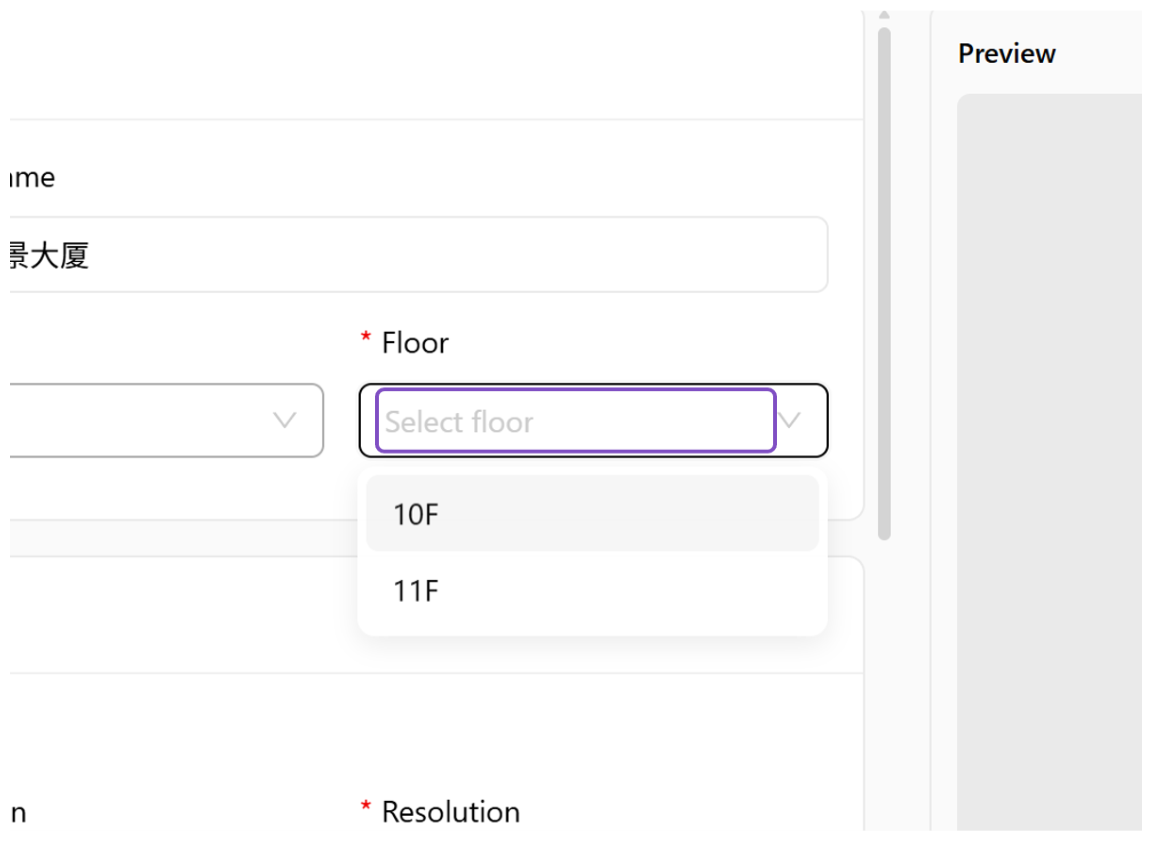This screenshot has width=1152, height=841.
Task: Click the red asterisk beside Resolution
Action: (x=366, y=807)
